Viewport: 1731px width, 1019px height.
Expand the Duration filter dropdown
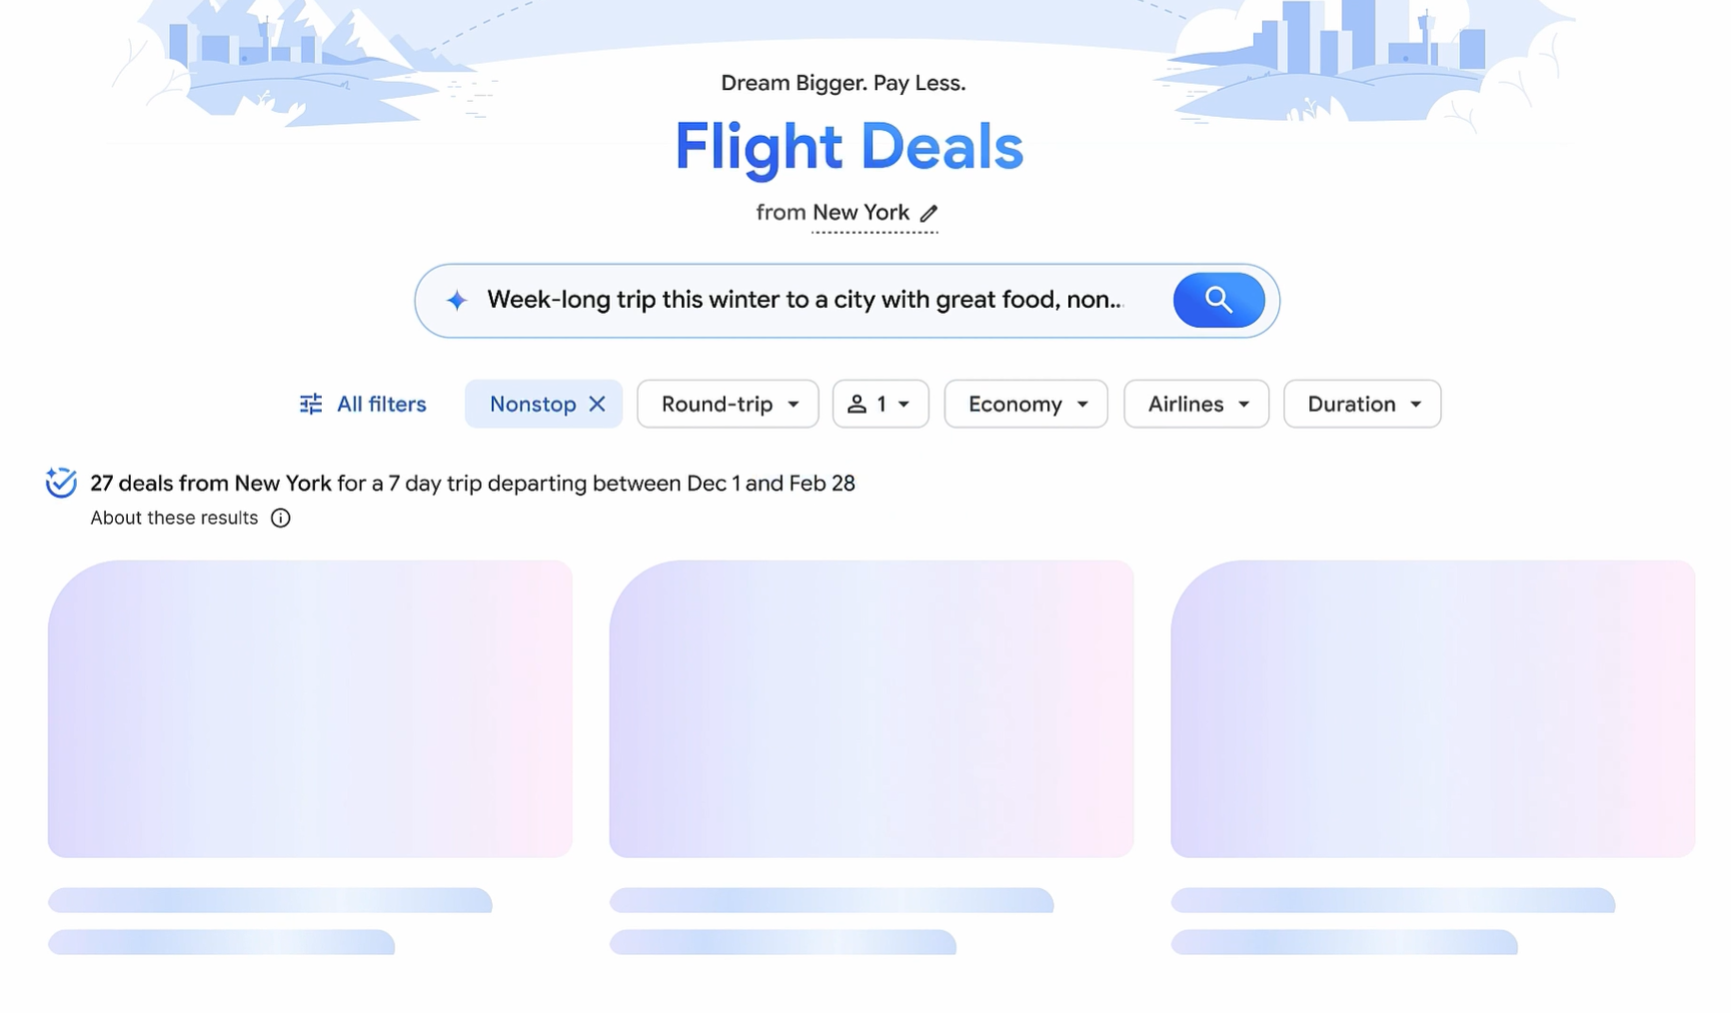tap(1362, 404)
